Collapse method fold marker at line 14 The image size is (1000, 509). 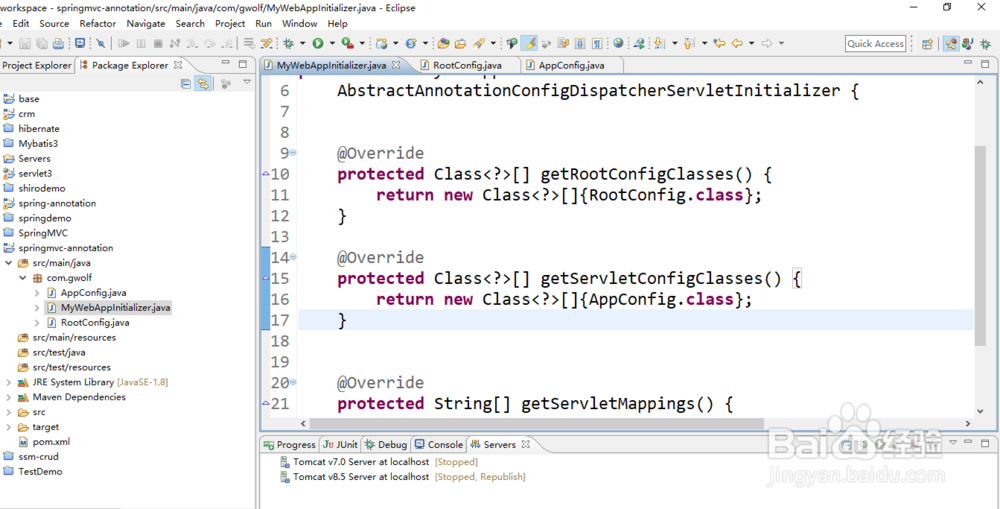(293, 258)
